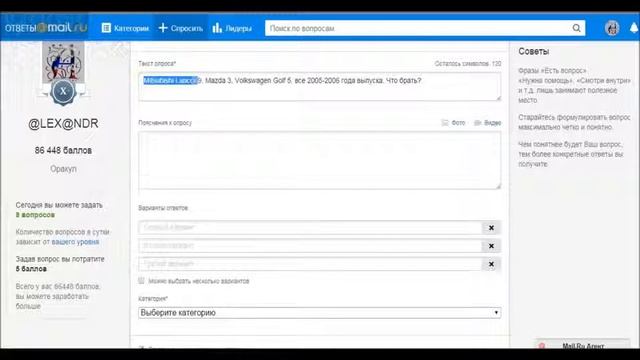Click the Оракул rank label

pyautogui.click(x=63, y=169)
